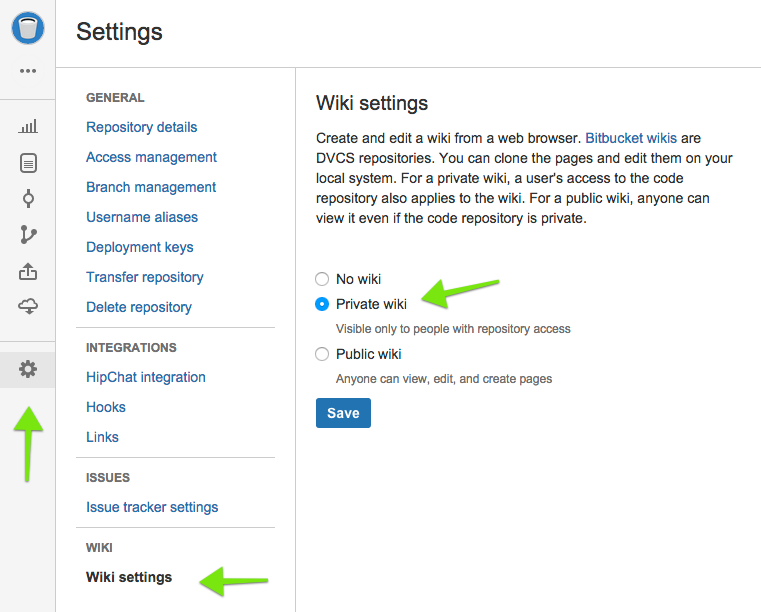Follow the Bitbucket wikis link
This screenshot has width=761, height=612.
coord(631,139)
